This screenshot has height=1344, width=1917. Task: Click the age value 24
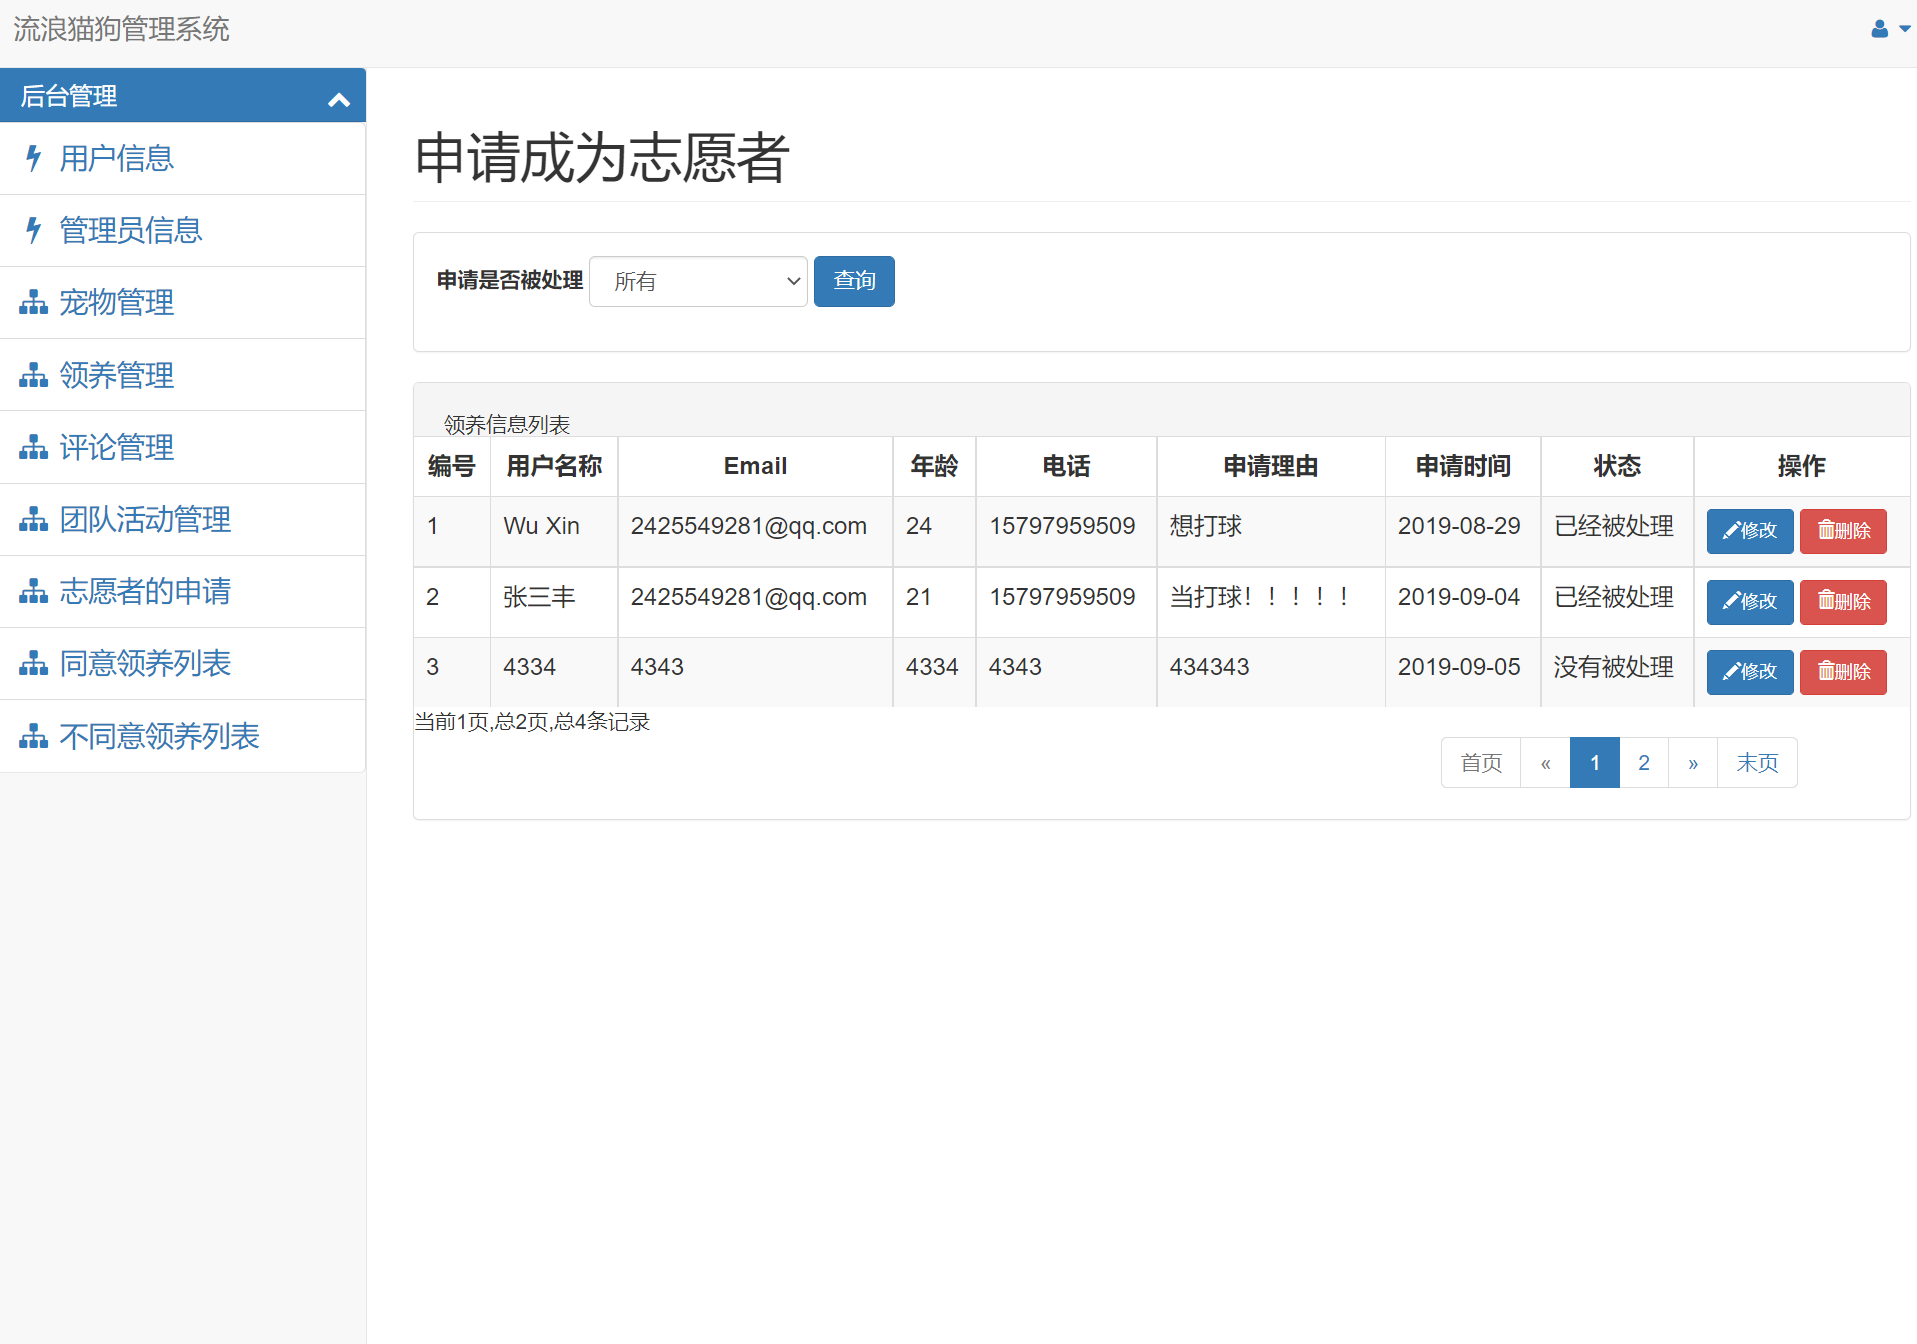pos(919,526)
